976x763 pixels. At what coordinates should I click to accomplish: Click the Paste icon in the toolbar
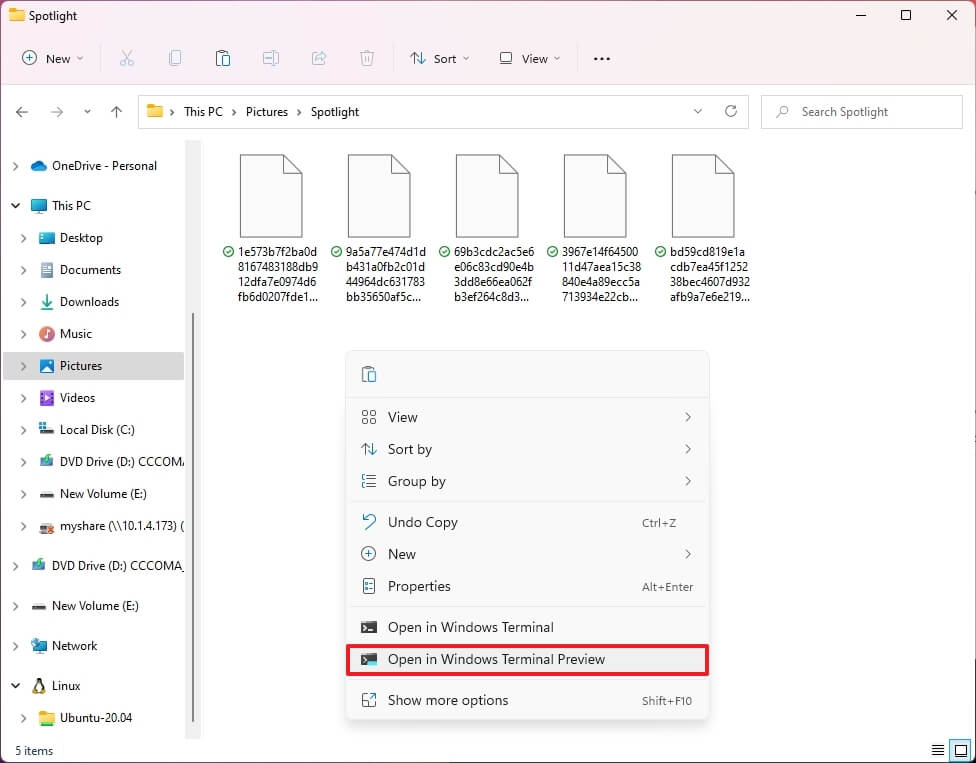(223, 58)
